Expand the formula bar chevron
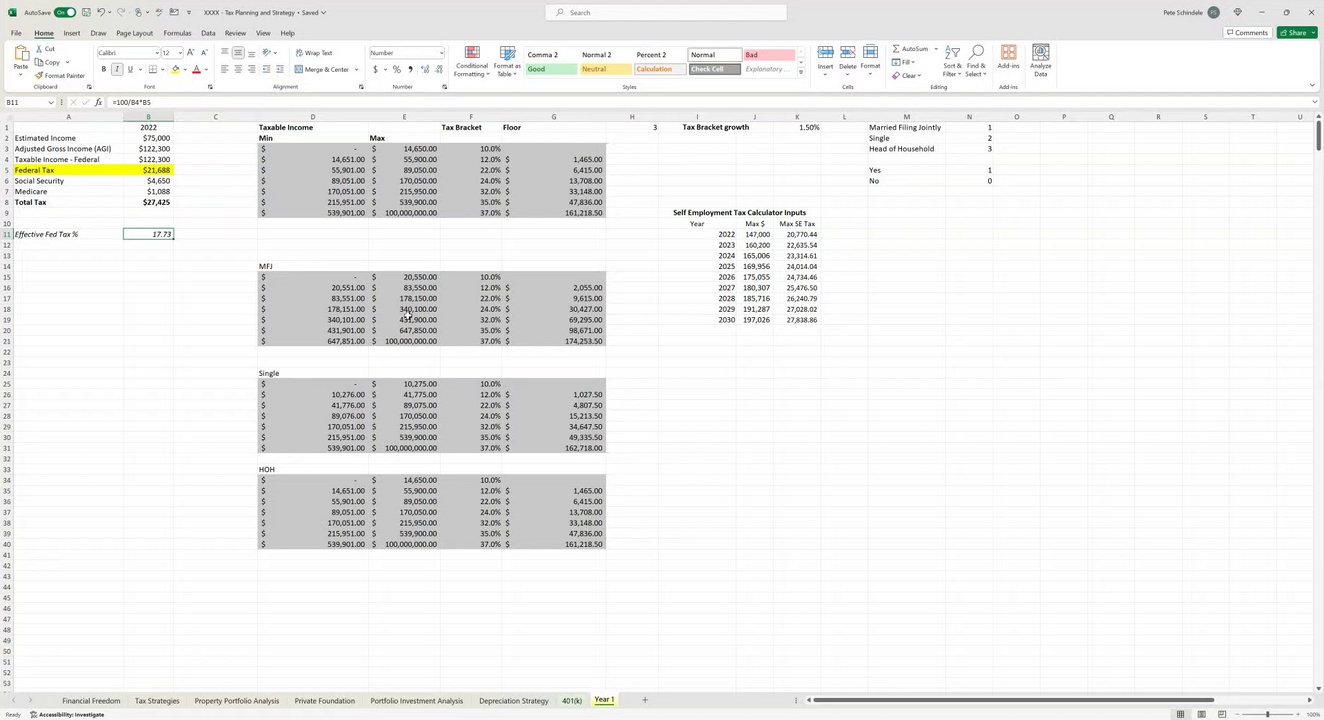The width and height of the screenshot is (1324, 720). (1314, 102)
